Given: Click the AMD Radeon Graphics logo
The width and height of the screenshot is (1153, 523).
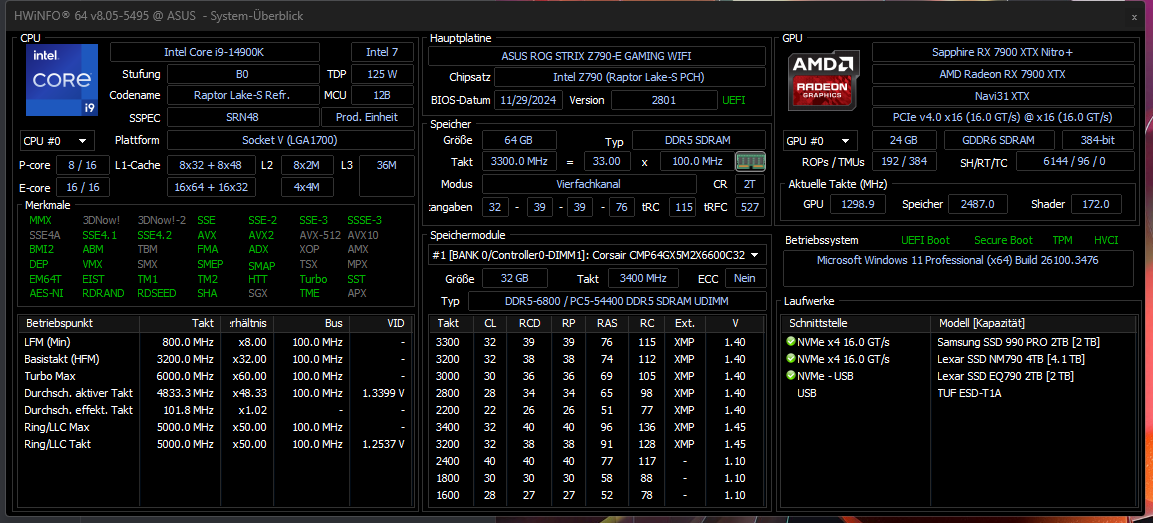Looking at the screenshot, I should coord(823,80).
